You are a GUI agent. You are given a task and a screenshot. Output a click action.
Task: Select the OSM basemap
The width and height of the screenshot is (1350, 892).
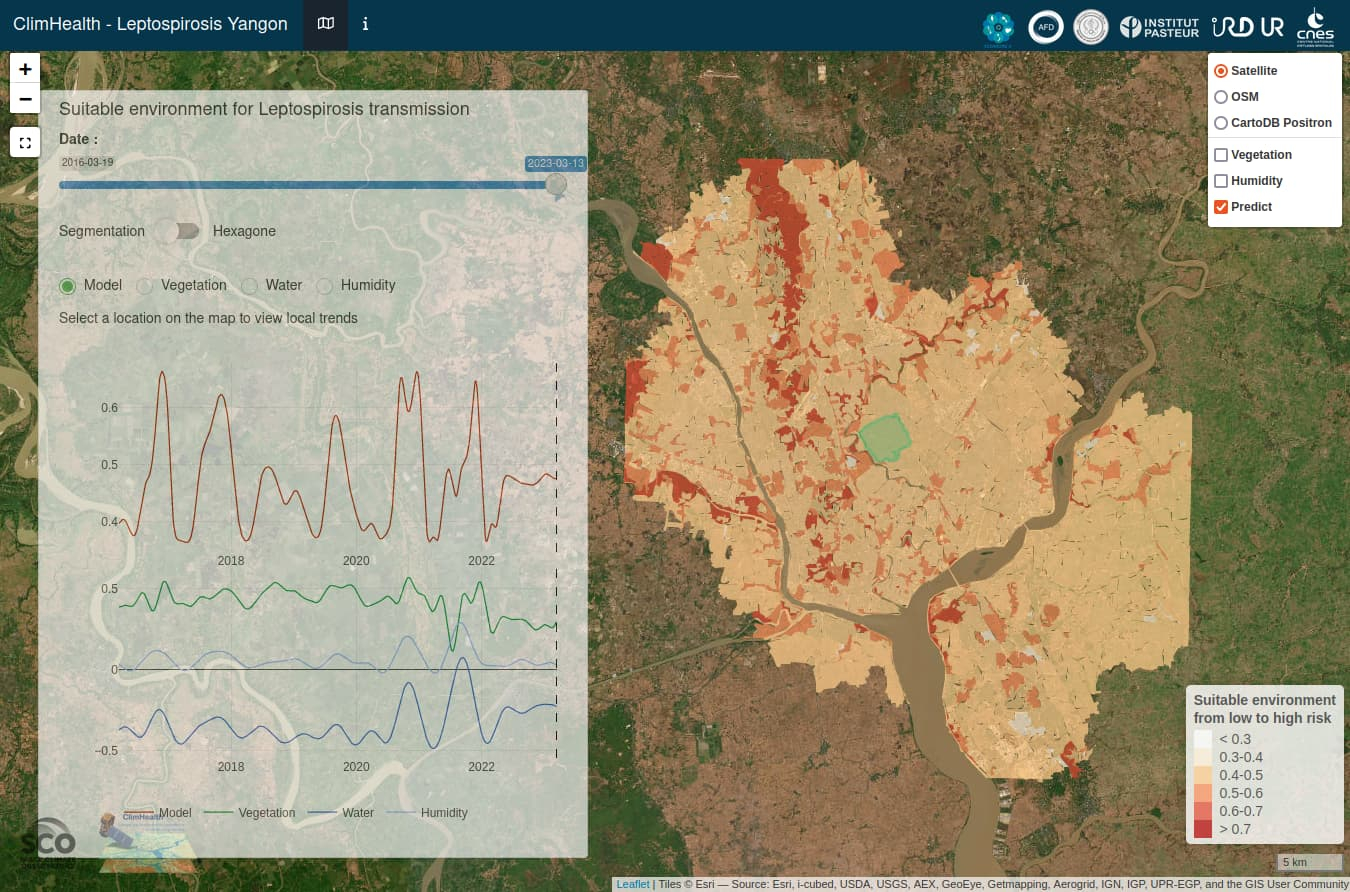click(1221, 97)
